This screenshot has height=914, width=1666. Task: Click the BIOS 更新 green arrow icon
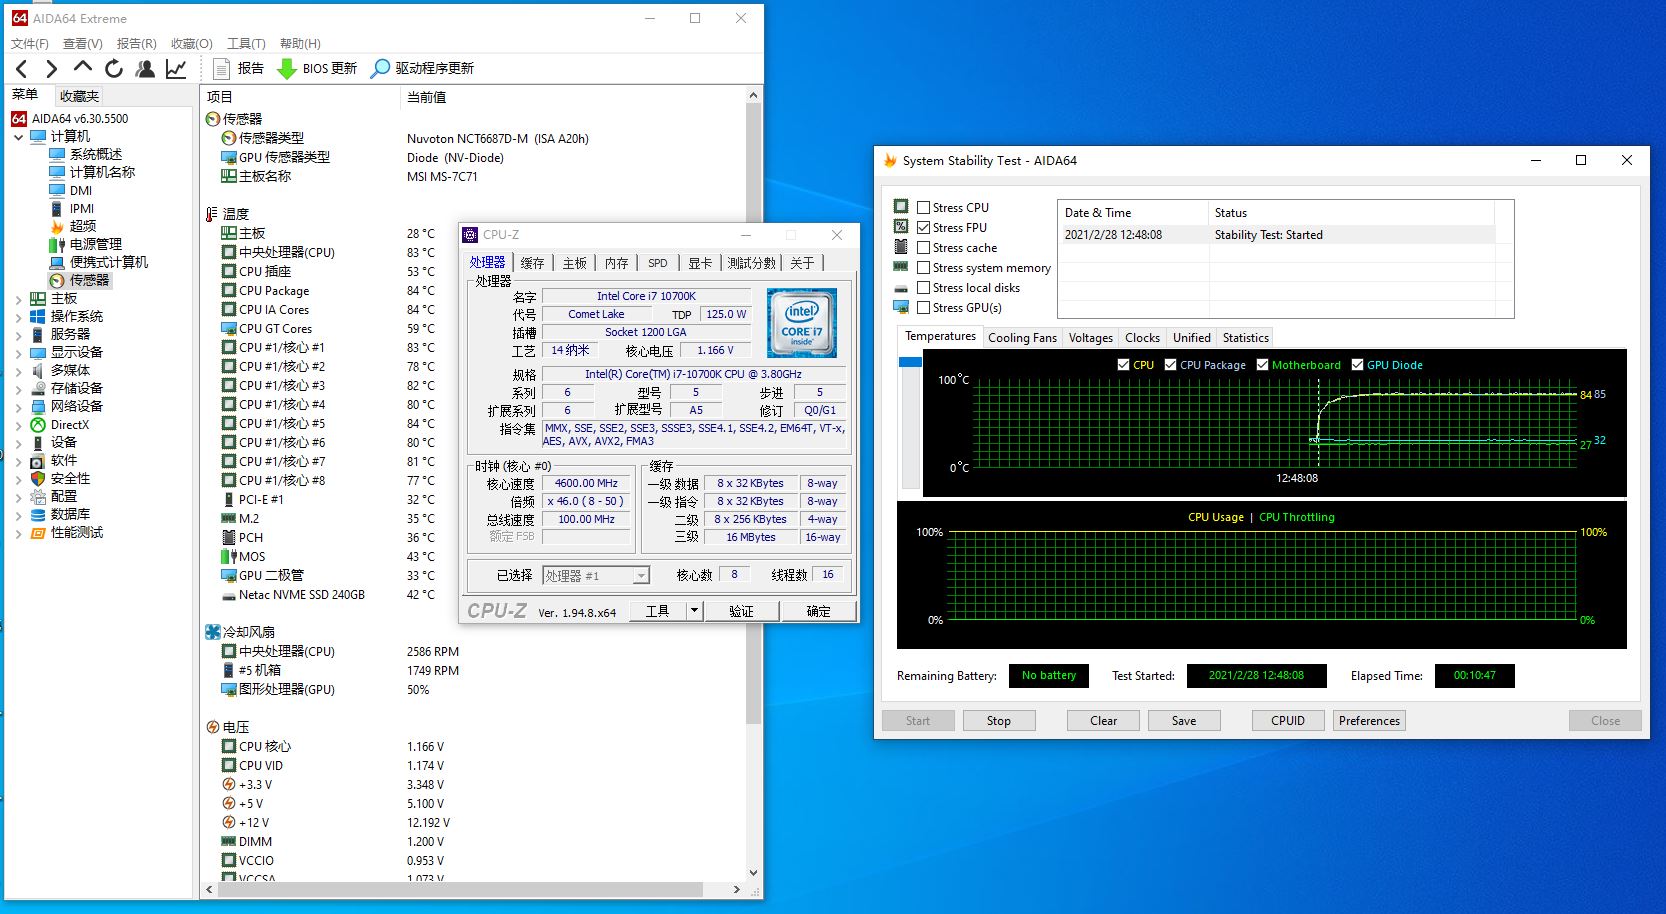pos(287,68)
